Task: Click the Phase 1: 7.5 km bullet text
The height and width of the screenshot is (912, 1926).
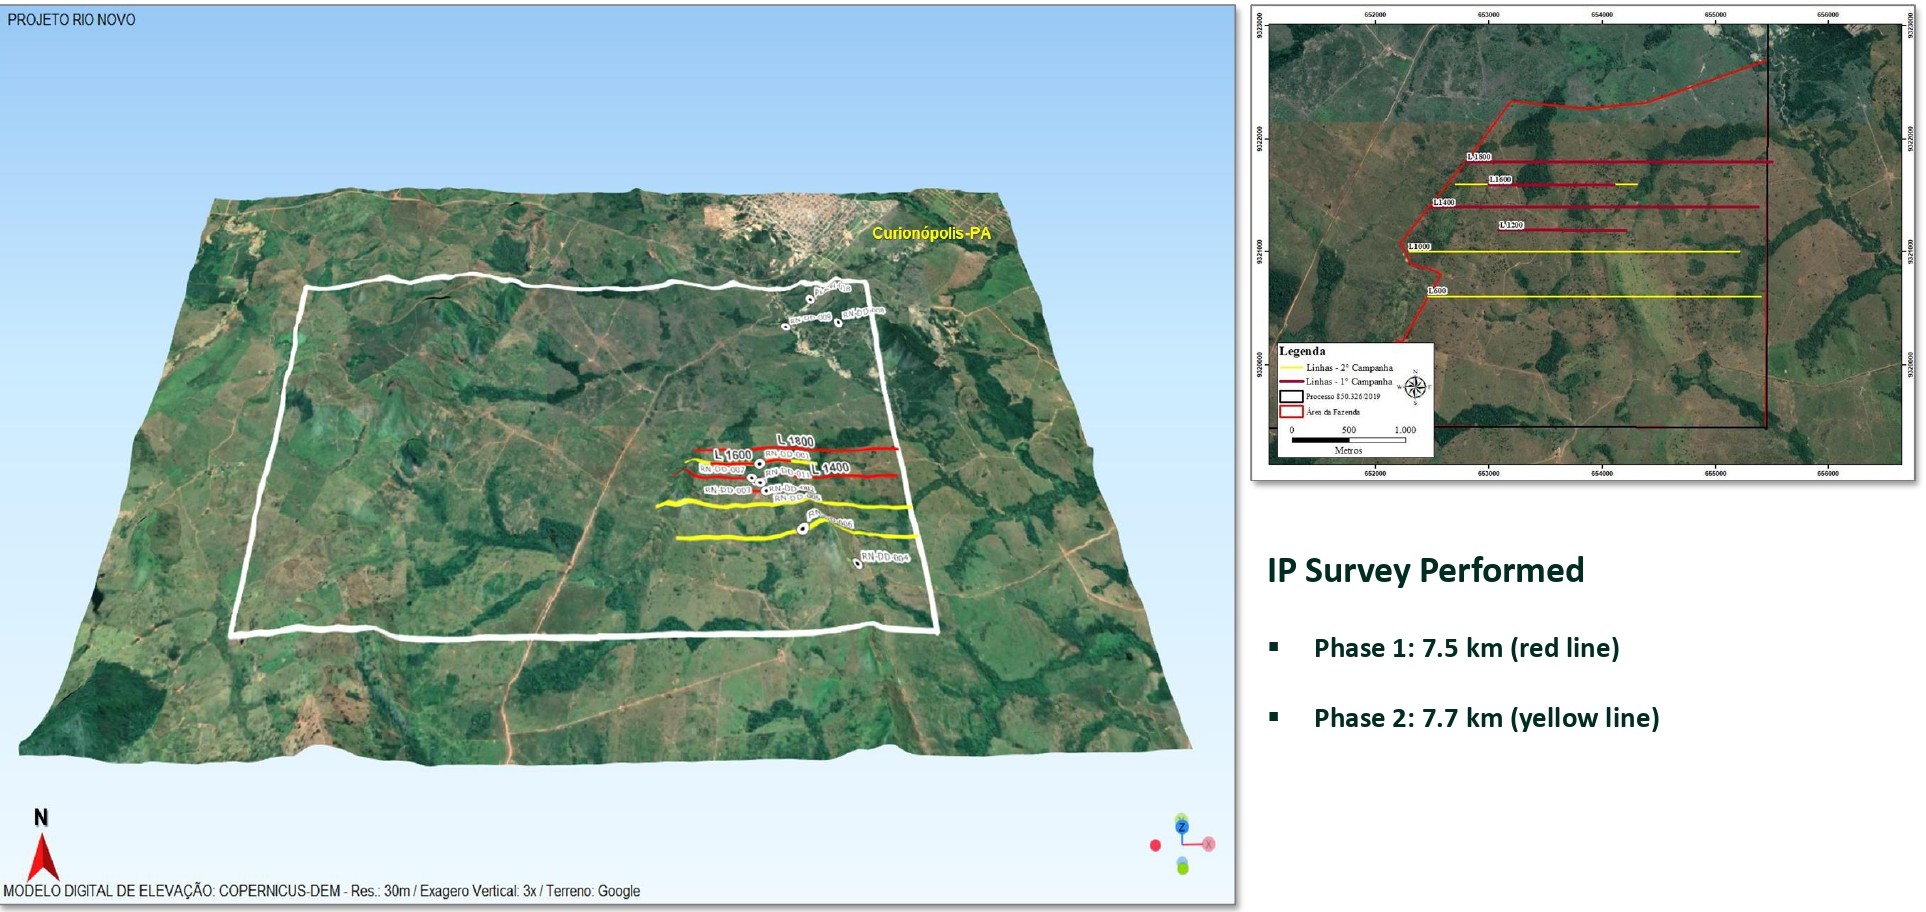Action: pyautogui.click(x=1466, y=648)
